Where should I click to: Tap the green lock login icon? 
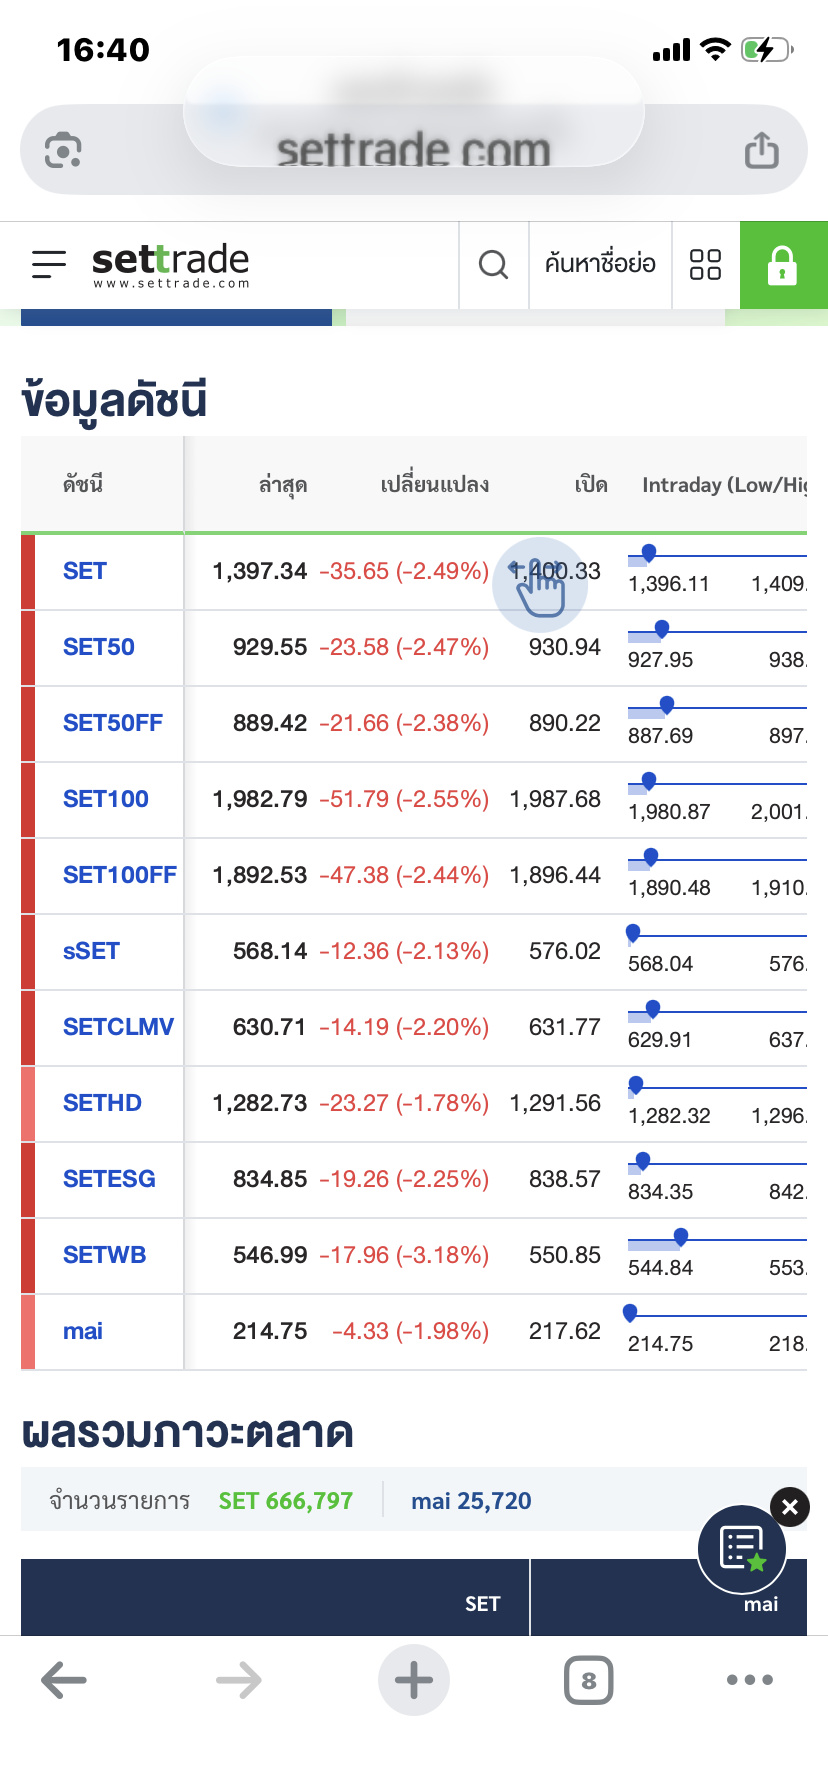(782, 266)
